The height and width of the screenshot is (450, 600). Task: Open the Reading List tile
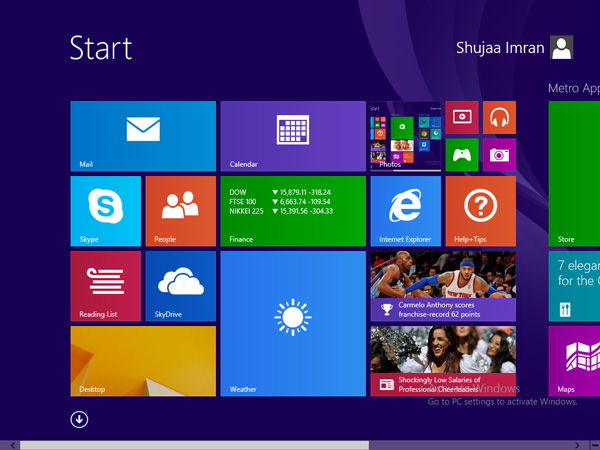tap(106, 286)
